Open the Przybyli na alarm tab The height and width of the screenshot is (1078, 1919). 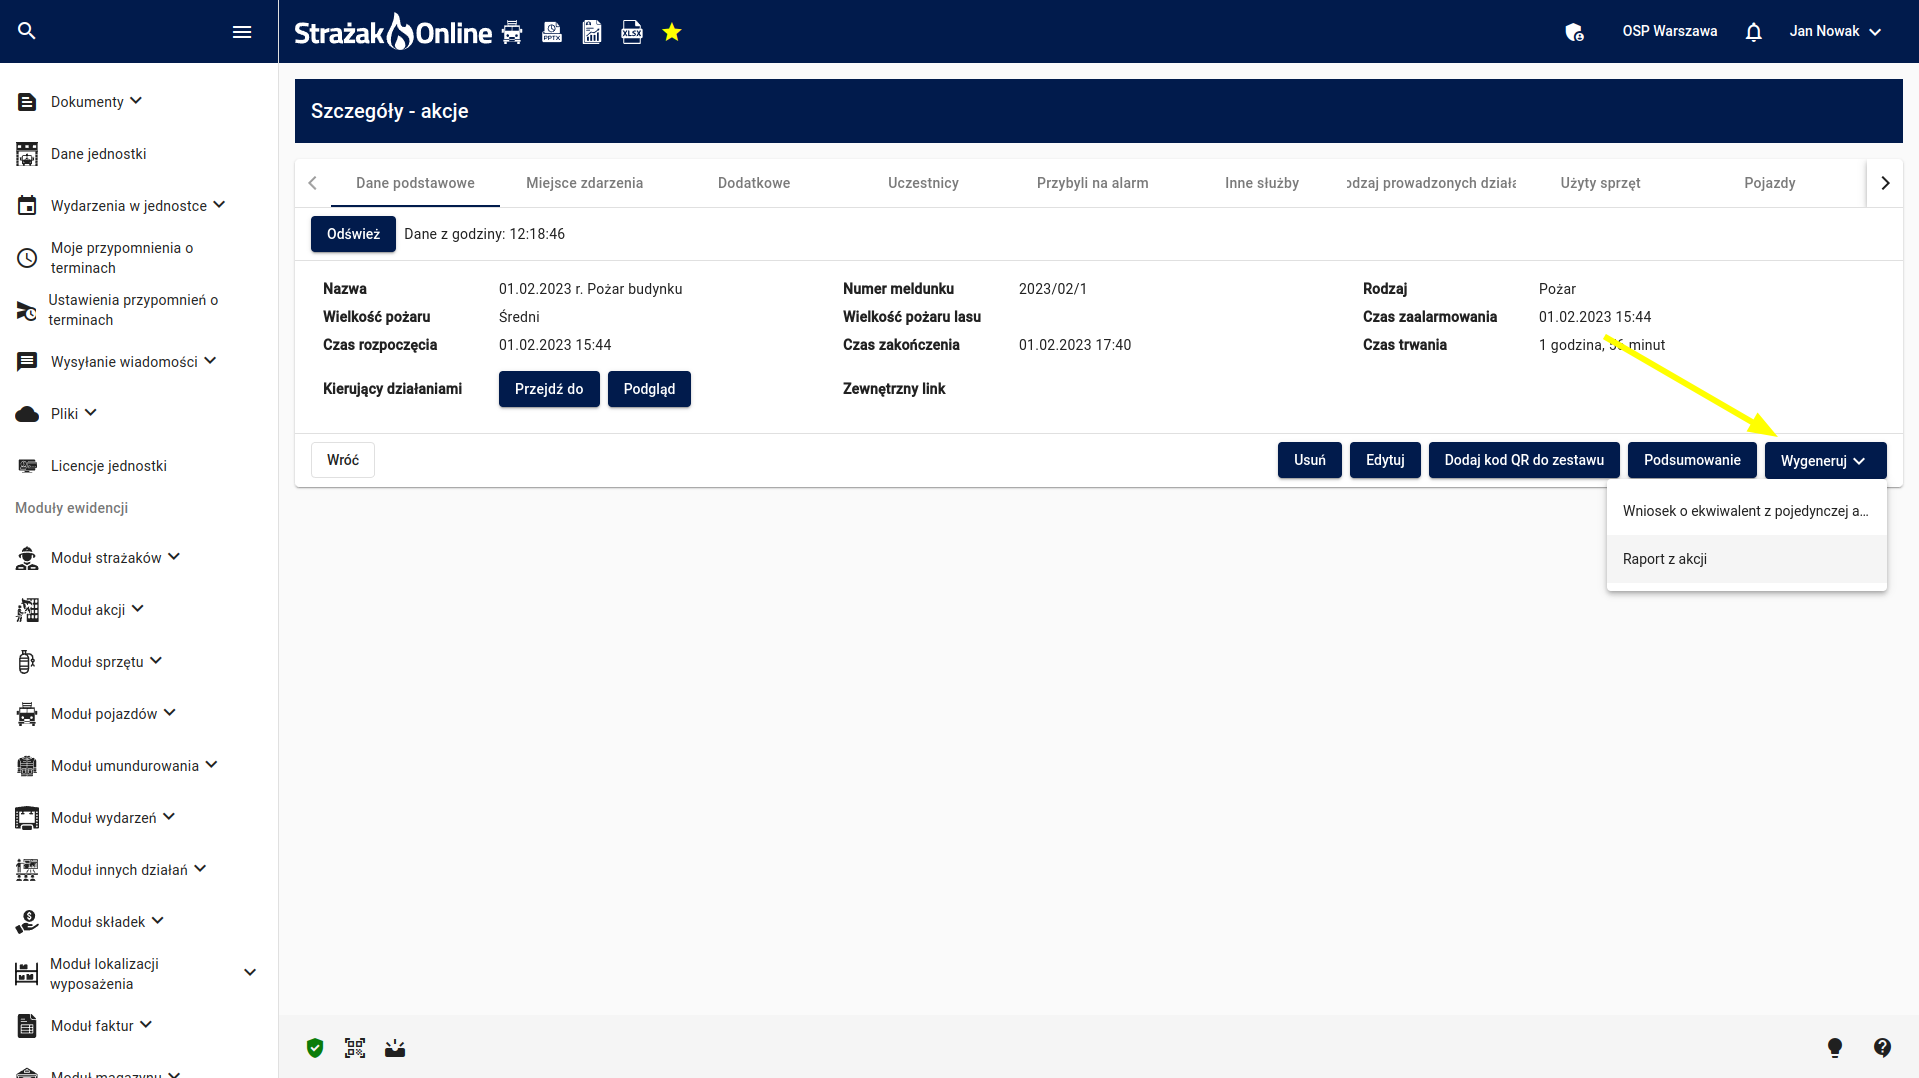[x=1092, y=183]
